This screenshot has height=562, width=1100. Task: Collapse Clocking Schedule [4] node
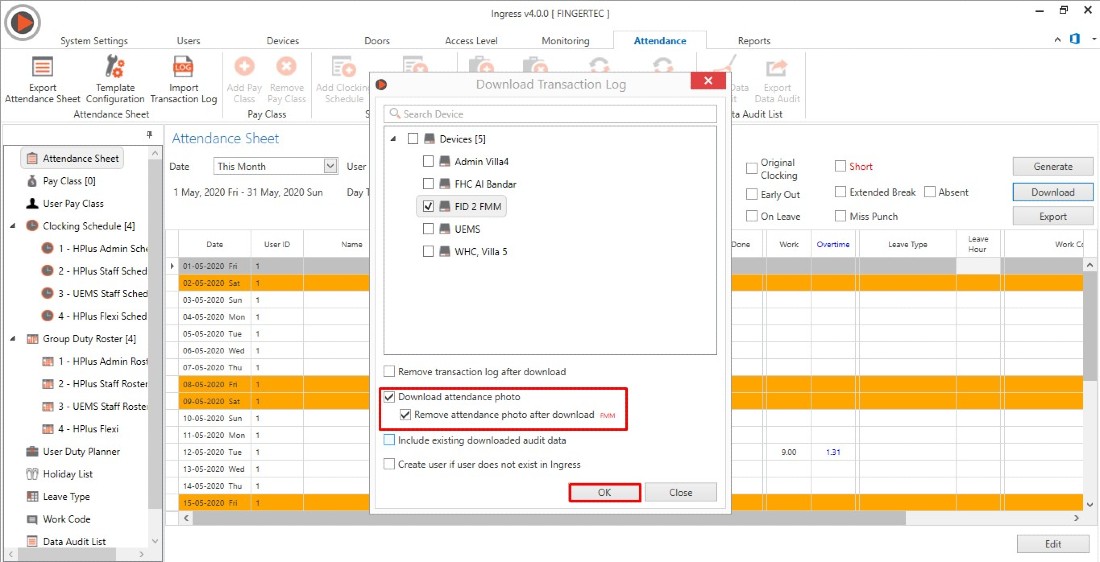tap(13, 226)
